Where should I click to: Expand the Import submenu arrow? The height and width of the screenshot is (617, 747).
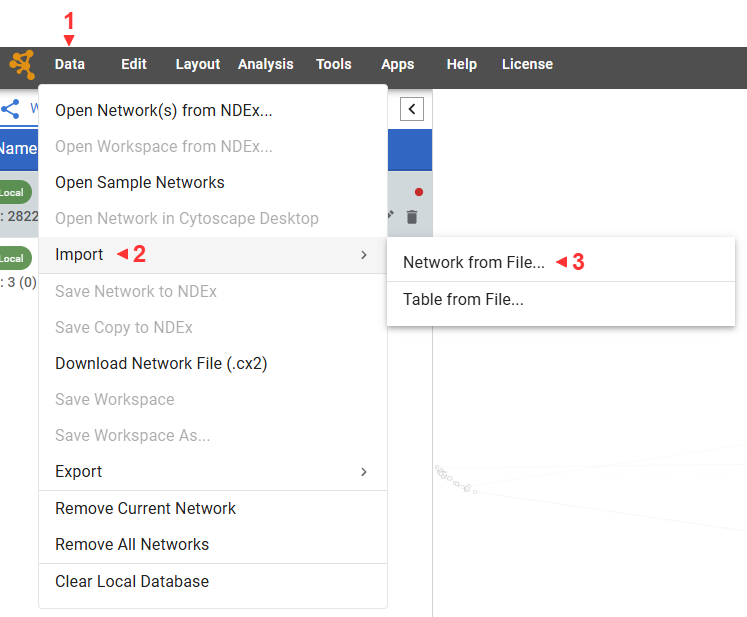pyautogui.click(x=364, y=255)
